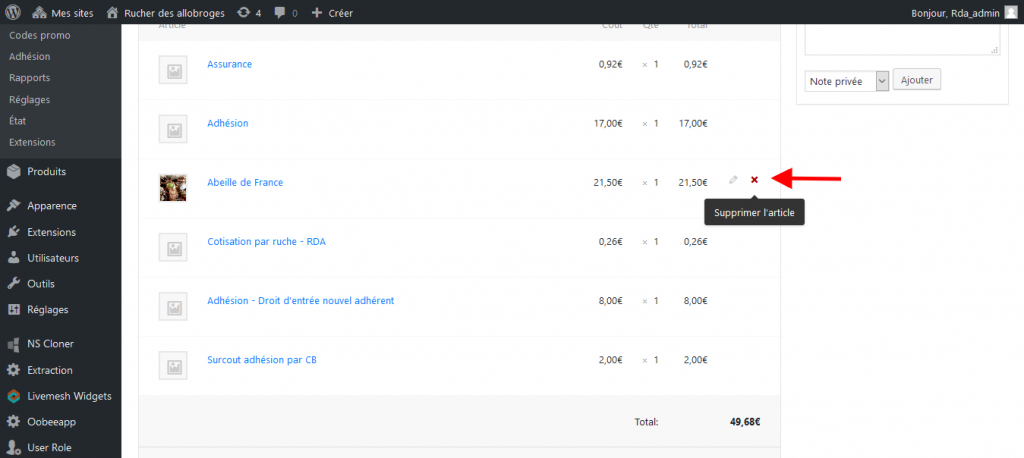Open the Note privée dropdown
This screenshot has width=1024, height=458.
pyautogui.click(x=846, y=81)
